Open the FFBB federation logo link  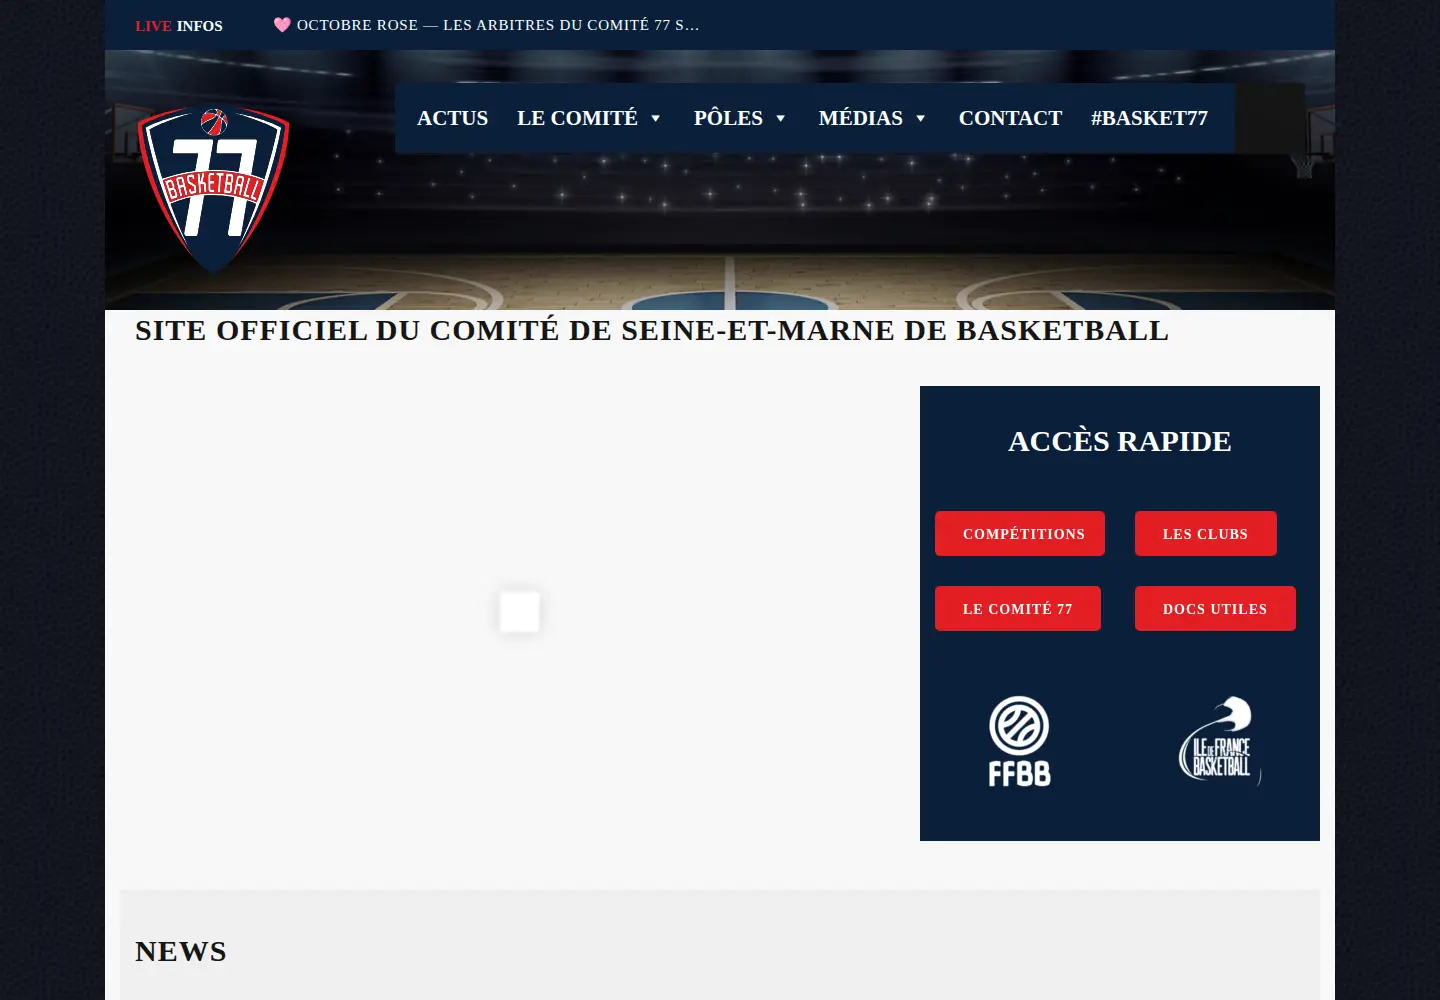pyautogui.click(x=1019, y=741)
